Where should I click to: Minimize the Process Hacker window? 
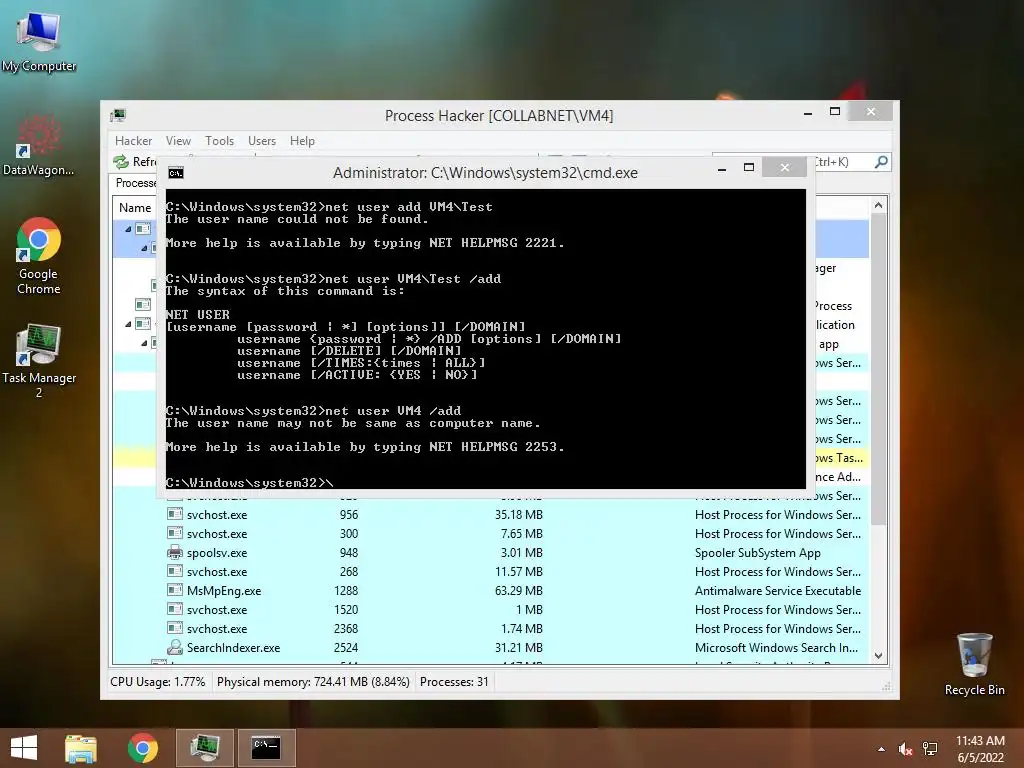point(808,112)
